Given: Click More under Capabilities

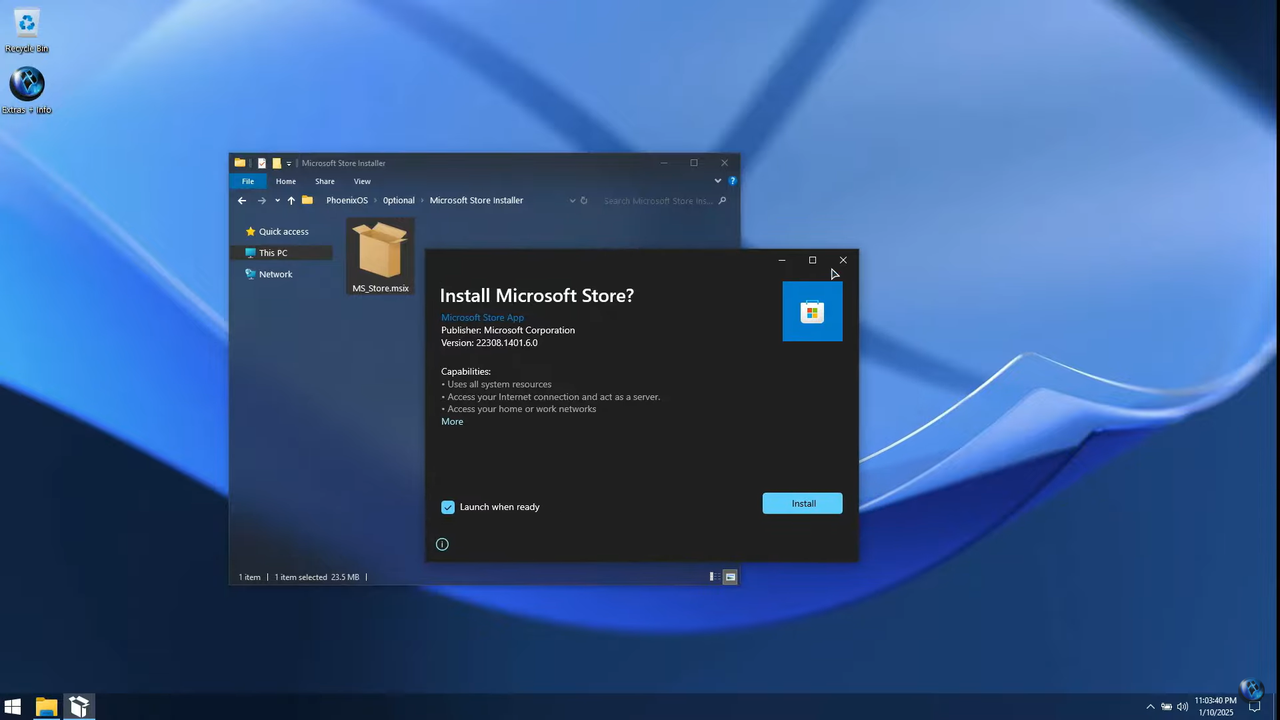Looking at the screenshot, I should click(452, 421).
